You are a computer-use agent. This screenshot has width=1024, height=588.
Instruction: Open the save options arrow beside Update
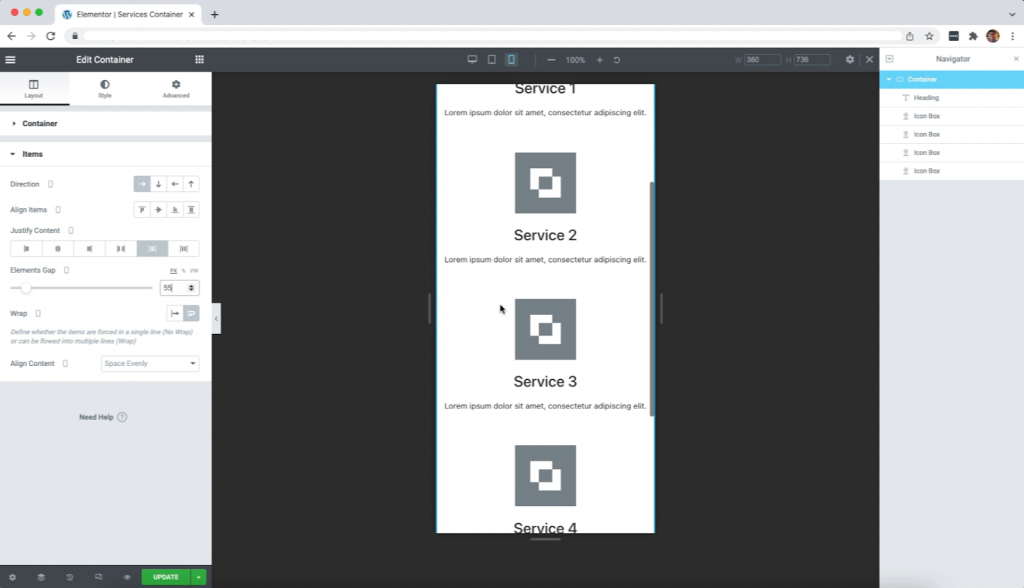199,577
